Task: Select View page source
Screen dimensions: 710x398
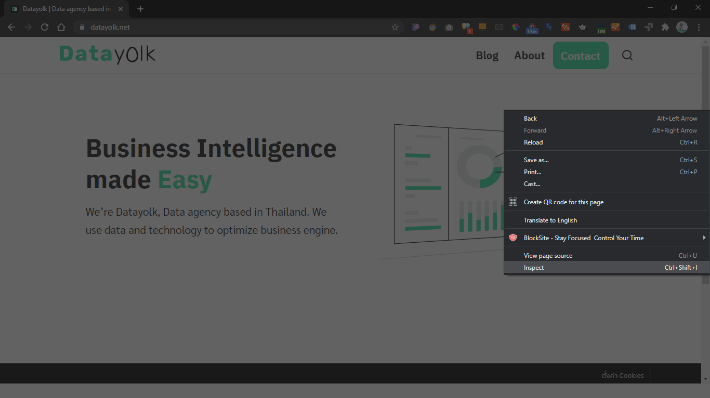Action: [x=607, y=256]
